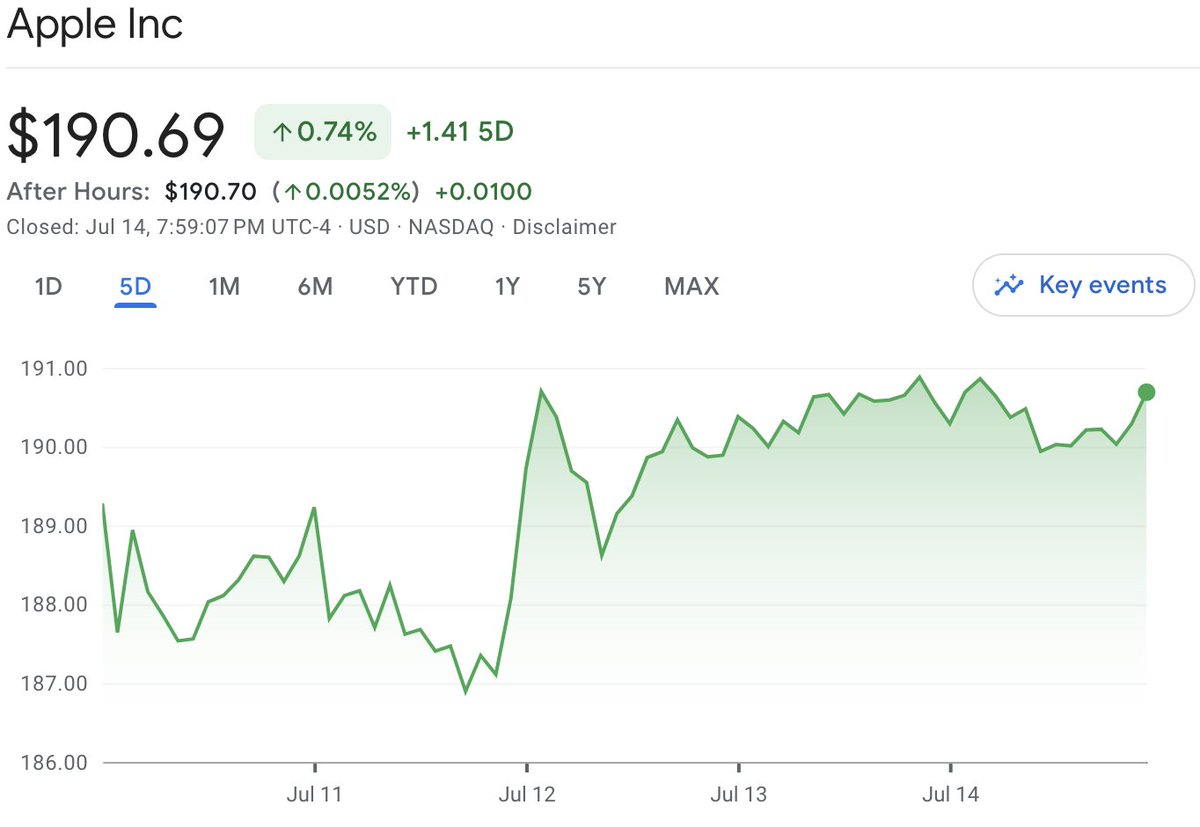1200x827 pixels.
Task: Click the After Hours $190.70 price
Action: (210, 191)
